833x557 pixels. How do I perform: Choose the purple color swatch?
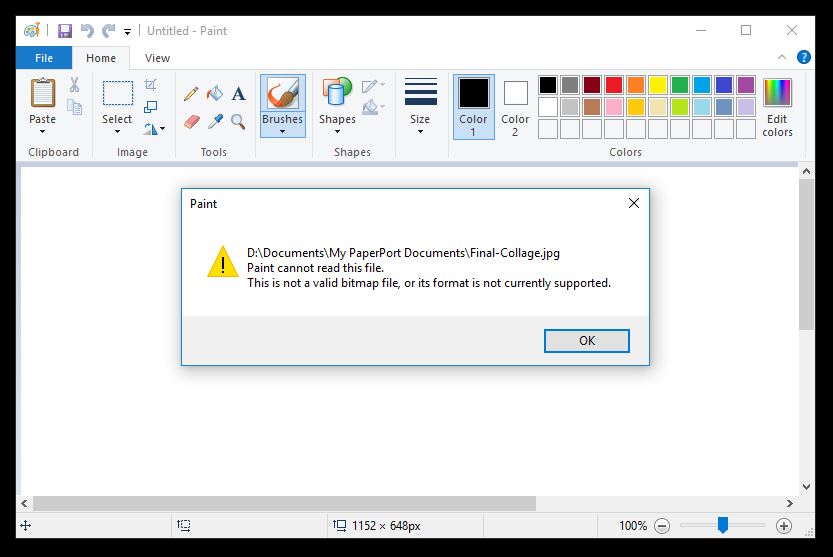point(746,85)
